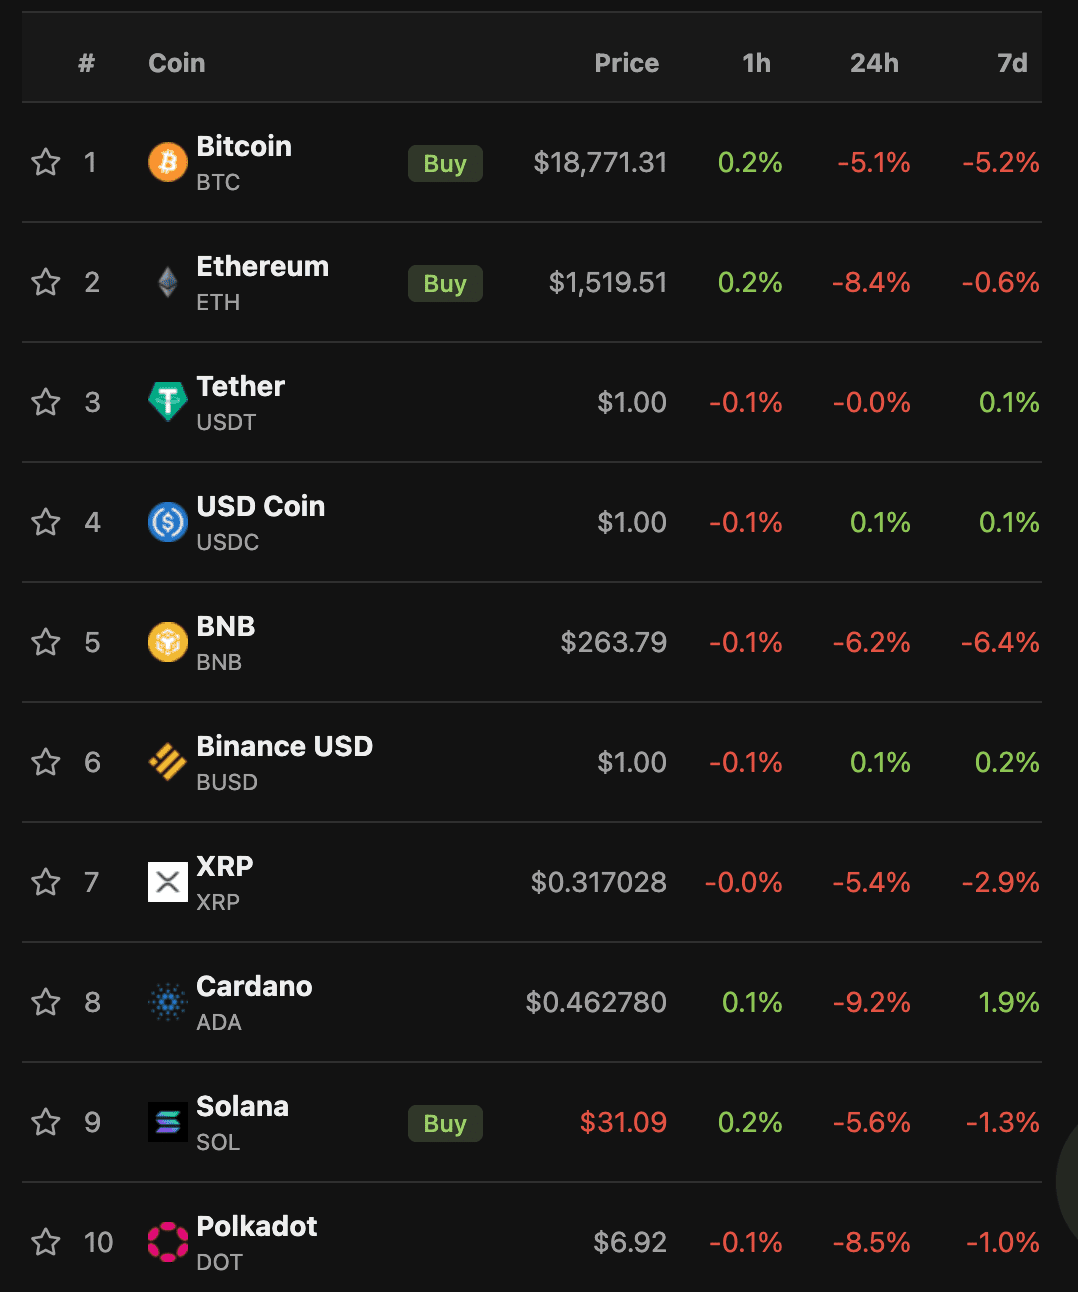Sort by the 24h change column

tap(874, 63)
